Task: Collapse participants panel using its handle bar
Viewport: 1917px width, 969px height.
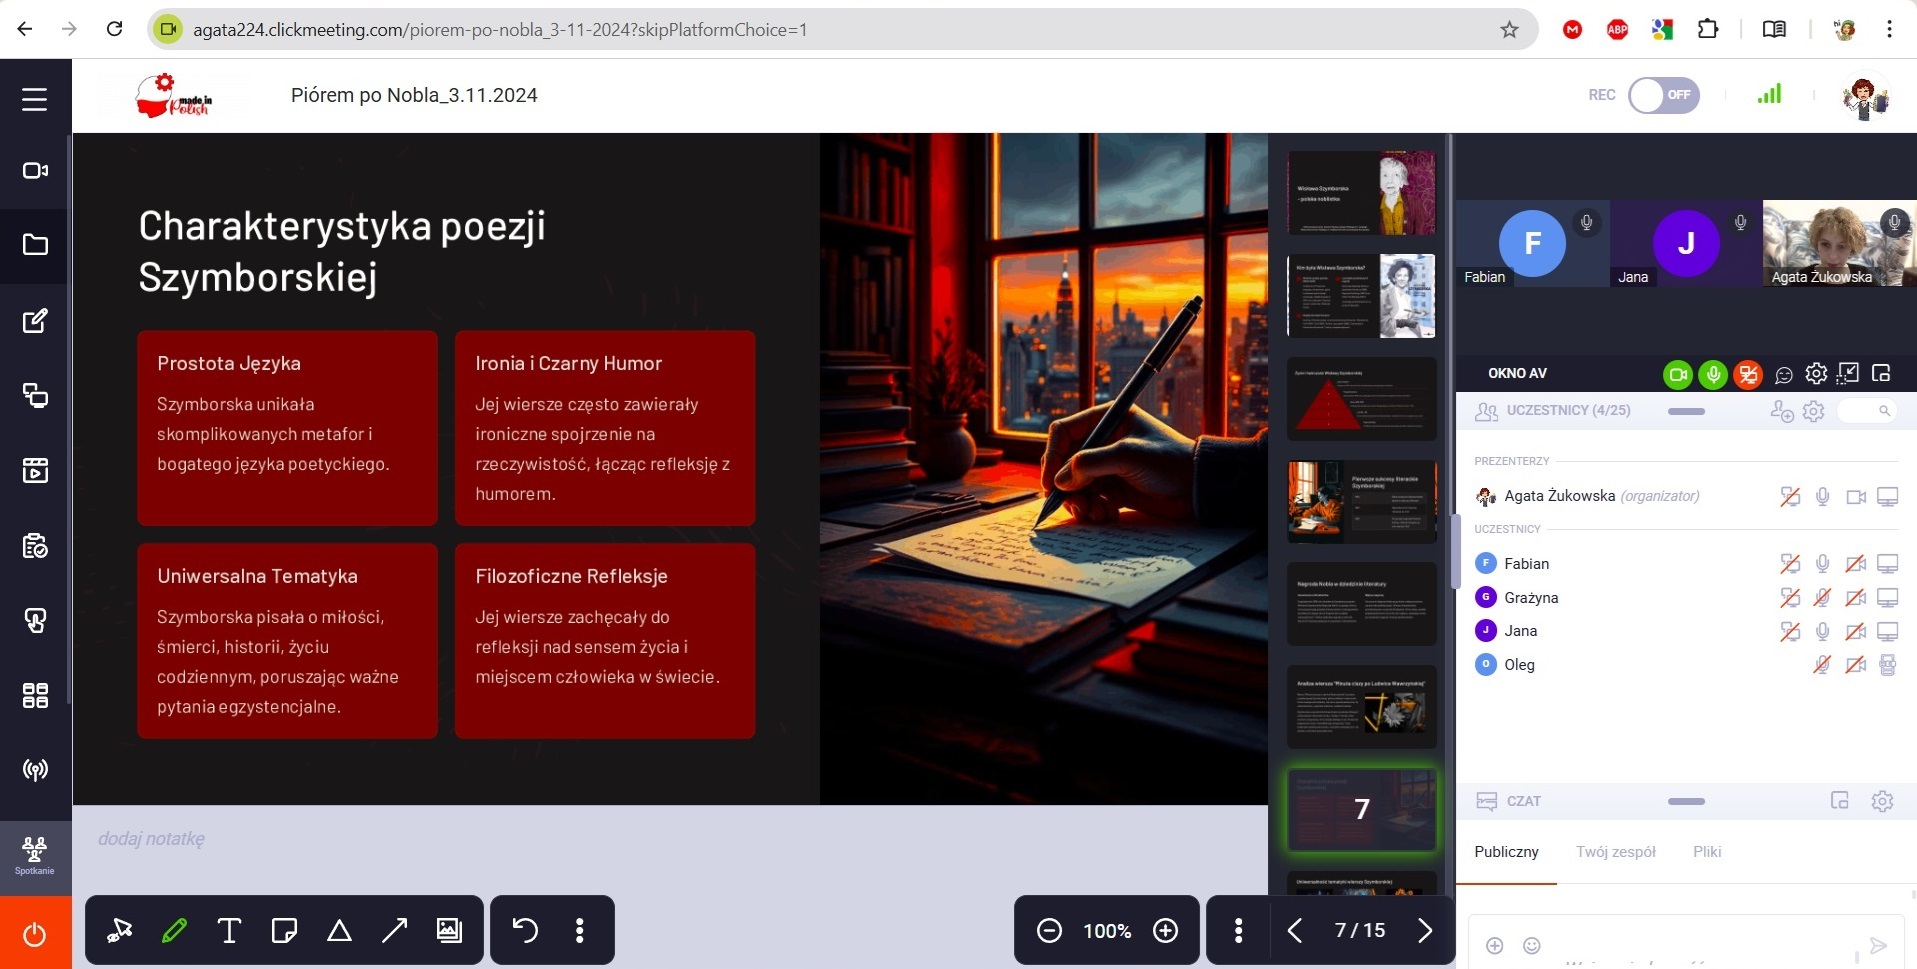Action: pyautogui.click(x=1686, y=411)
